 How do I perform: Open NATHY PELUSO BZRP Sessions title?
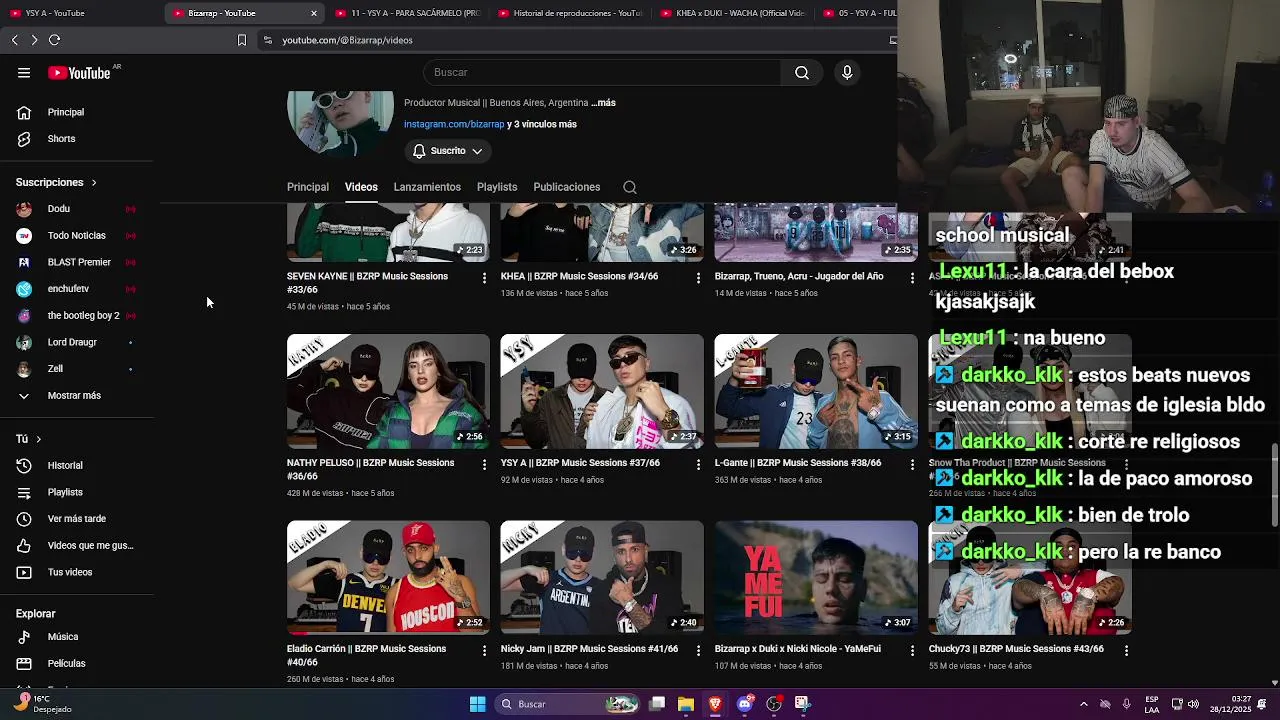pyautogui.click(x=370, y=470)
